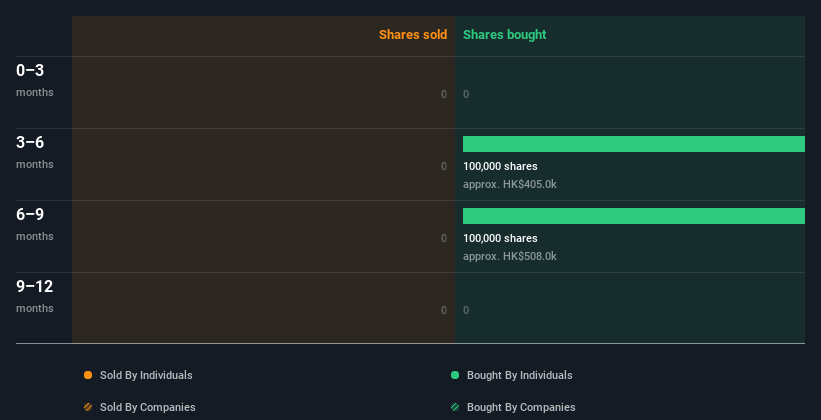Click the 0–3 months row label
821x420 pixels.
click(35, 80)
